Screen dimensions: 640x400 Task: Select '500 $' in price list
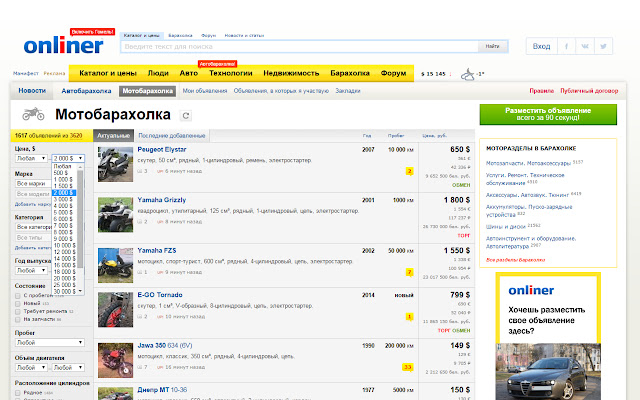tap(64, 173)
